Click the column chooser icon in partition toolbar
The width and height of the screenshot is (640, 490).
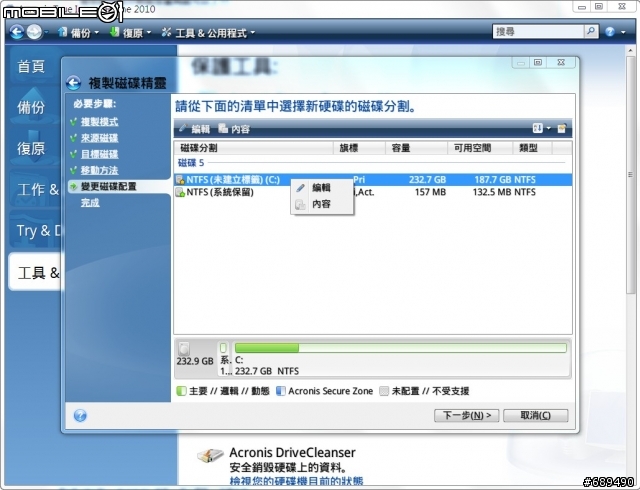click(x=562, y=128)
